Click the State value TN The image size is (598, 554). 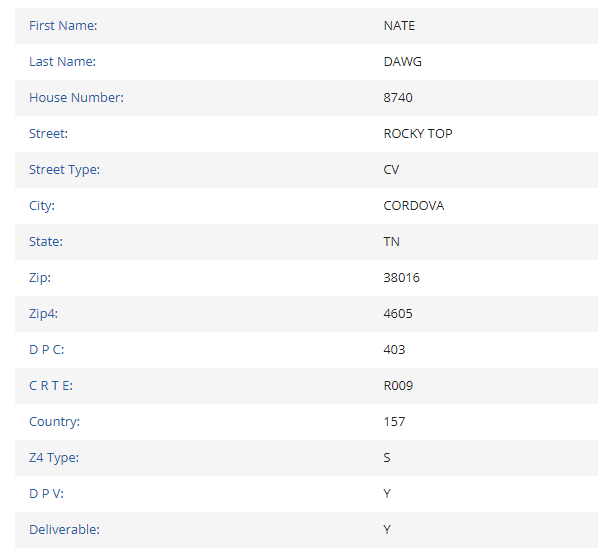(391, 242)
